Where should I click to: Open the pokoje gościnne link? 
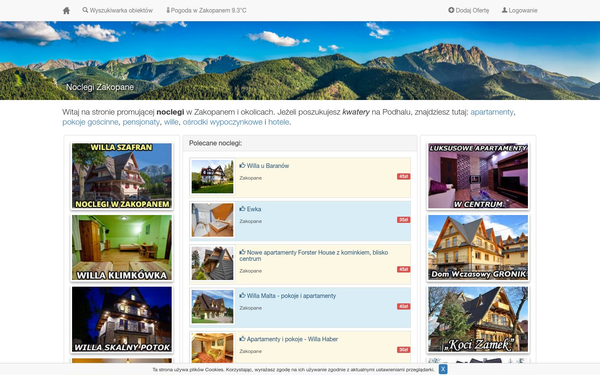[x=90, y=122]
